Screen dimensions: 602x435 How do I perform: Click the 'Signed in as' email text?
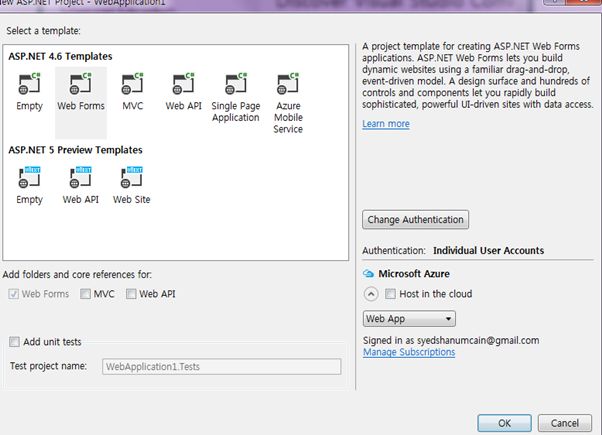point(451,341)
